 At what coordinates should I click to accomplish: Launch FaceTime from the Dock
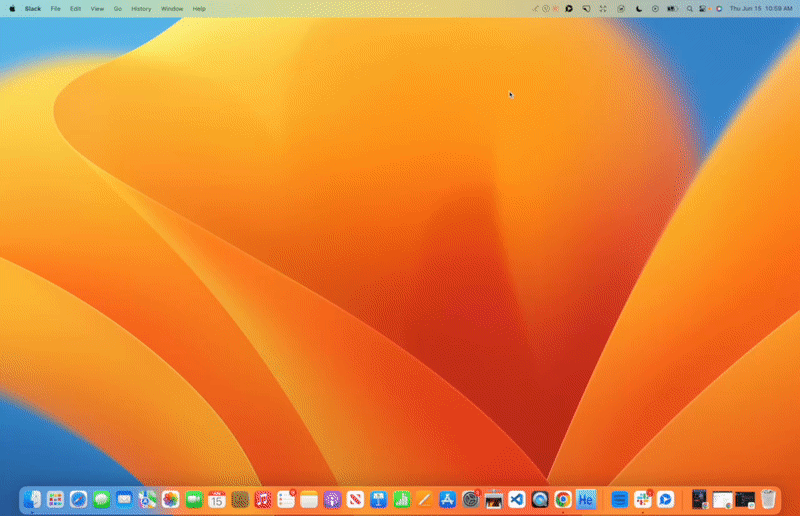[x=194, y=499]
